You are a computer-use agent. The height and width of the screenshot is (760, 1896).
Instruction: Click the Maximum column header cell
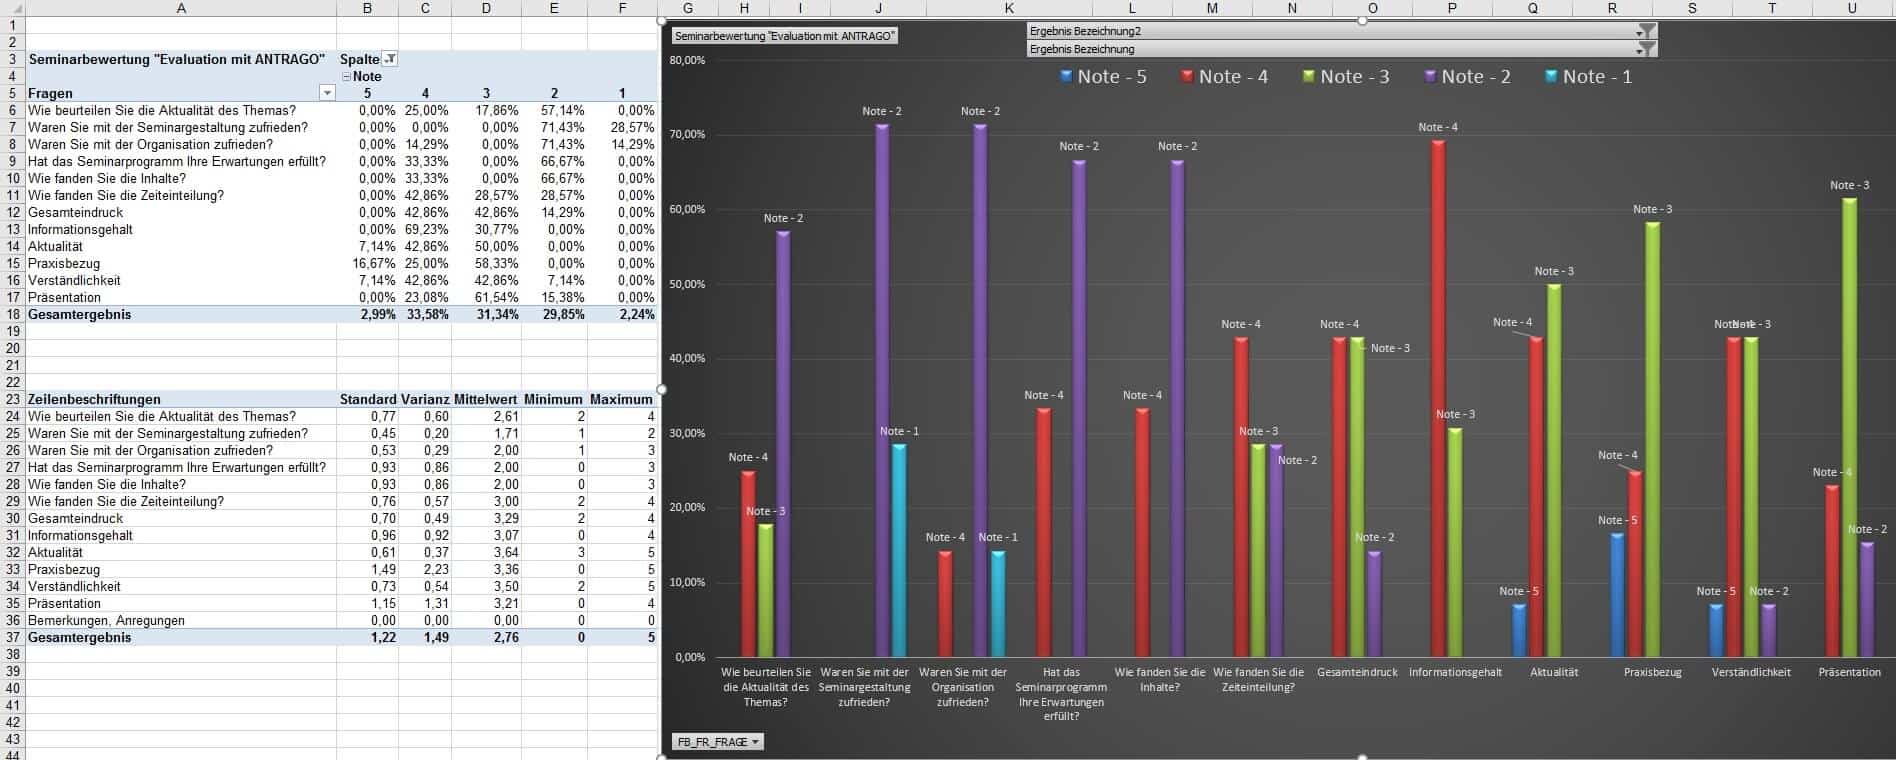[622, 399]
